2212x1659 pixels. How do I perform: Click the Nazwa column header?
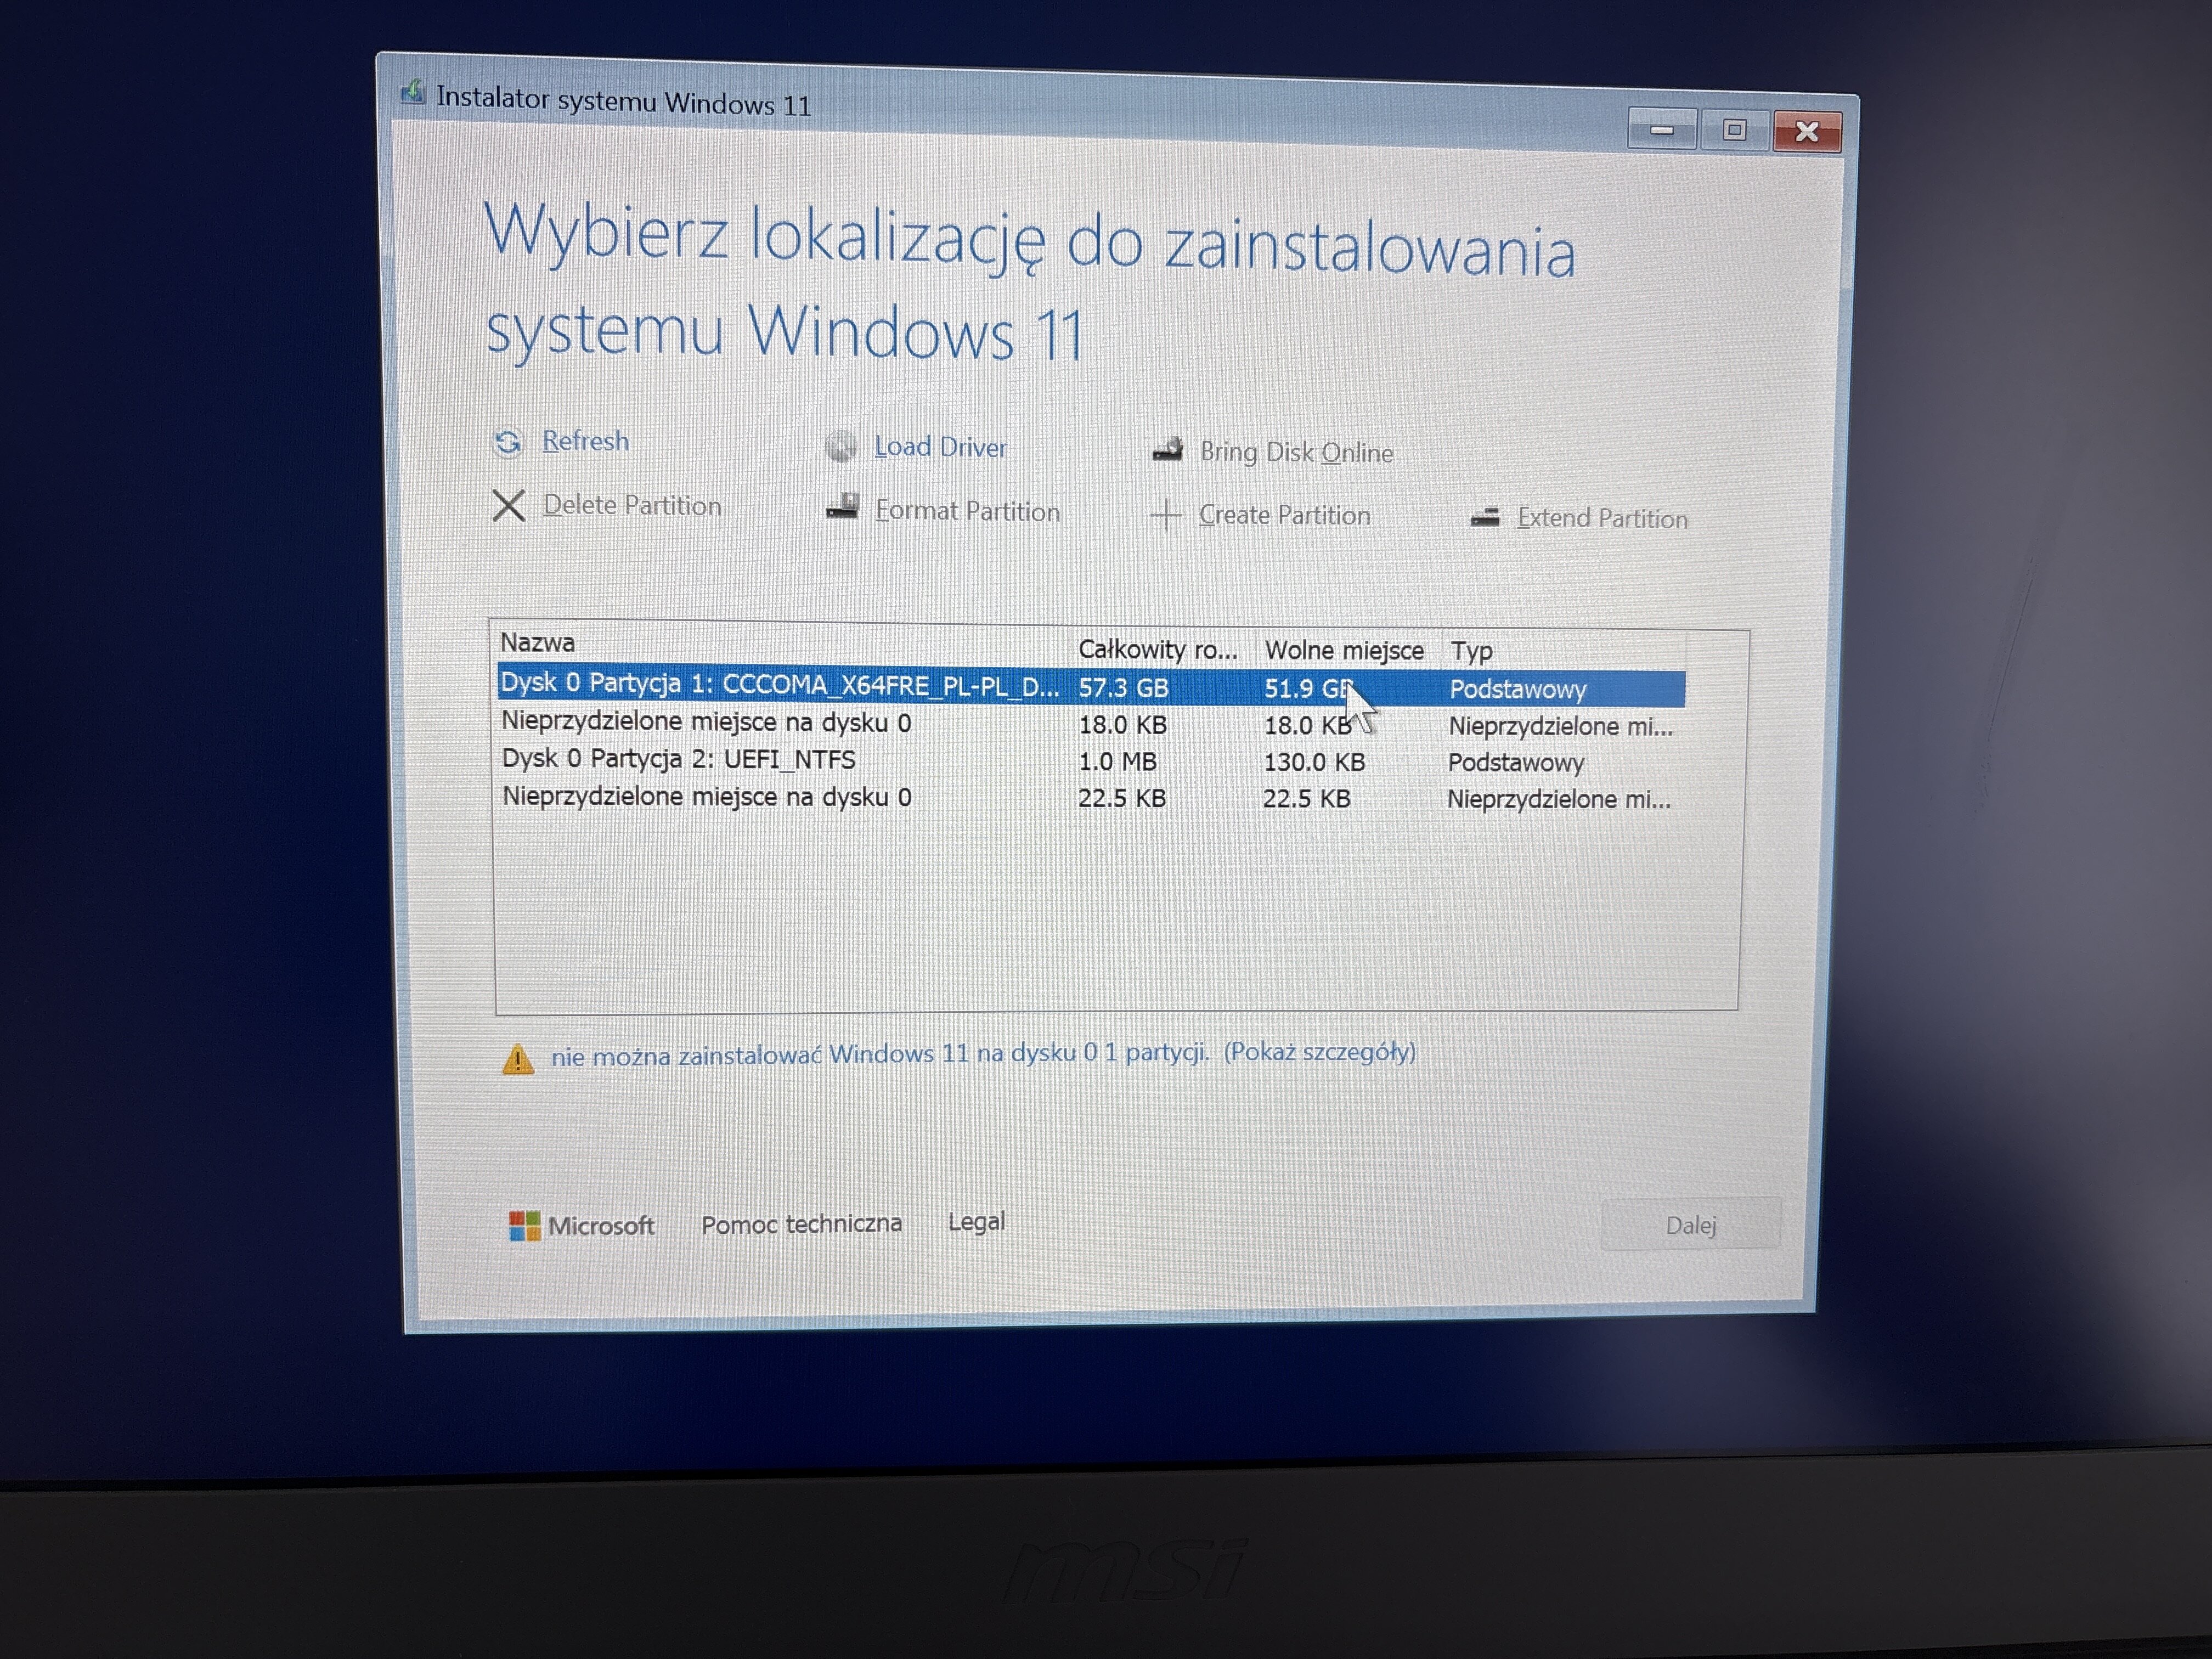pos(538,642)
